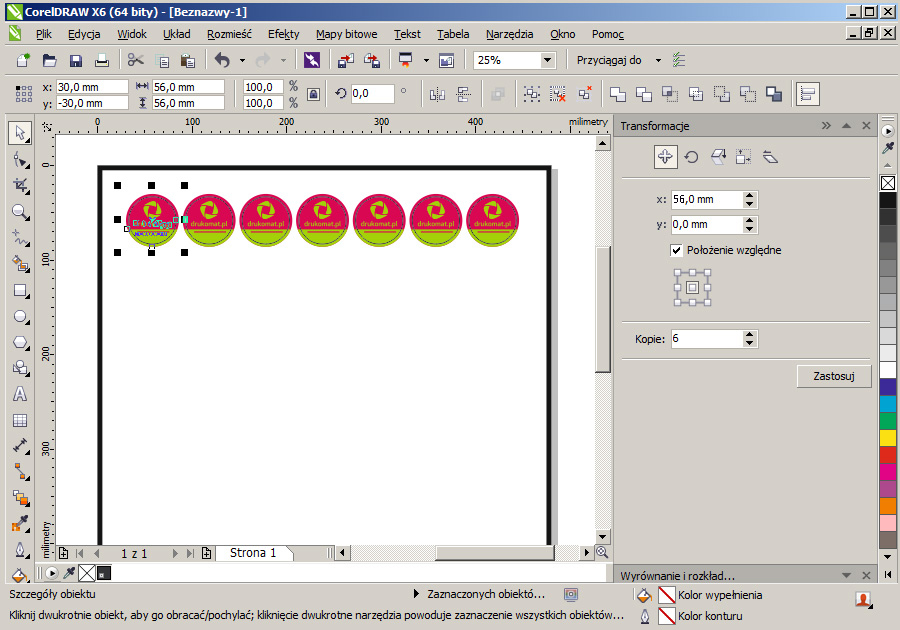Select the Pick tool in the toolbox
The image size is (900, 630).
[20, 133]
